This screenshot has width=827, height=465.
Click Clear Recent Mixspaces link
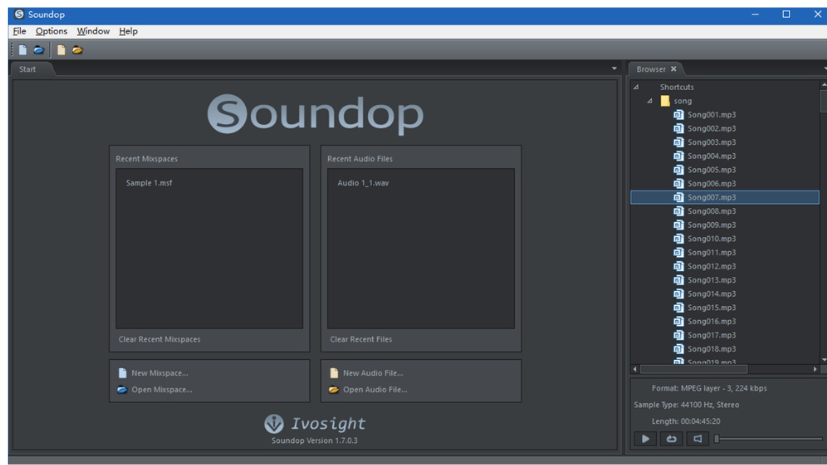pos(159,339)
